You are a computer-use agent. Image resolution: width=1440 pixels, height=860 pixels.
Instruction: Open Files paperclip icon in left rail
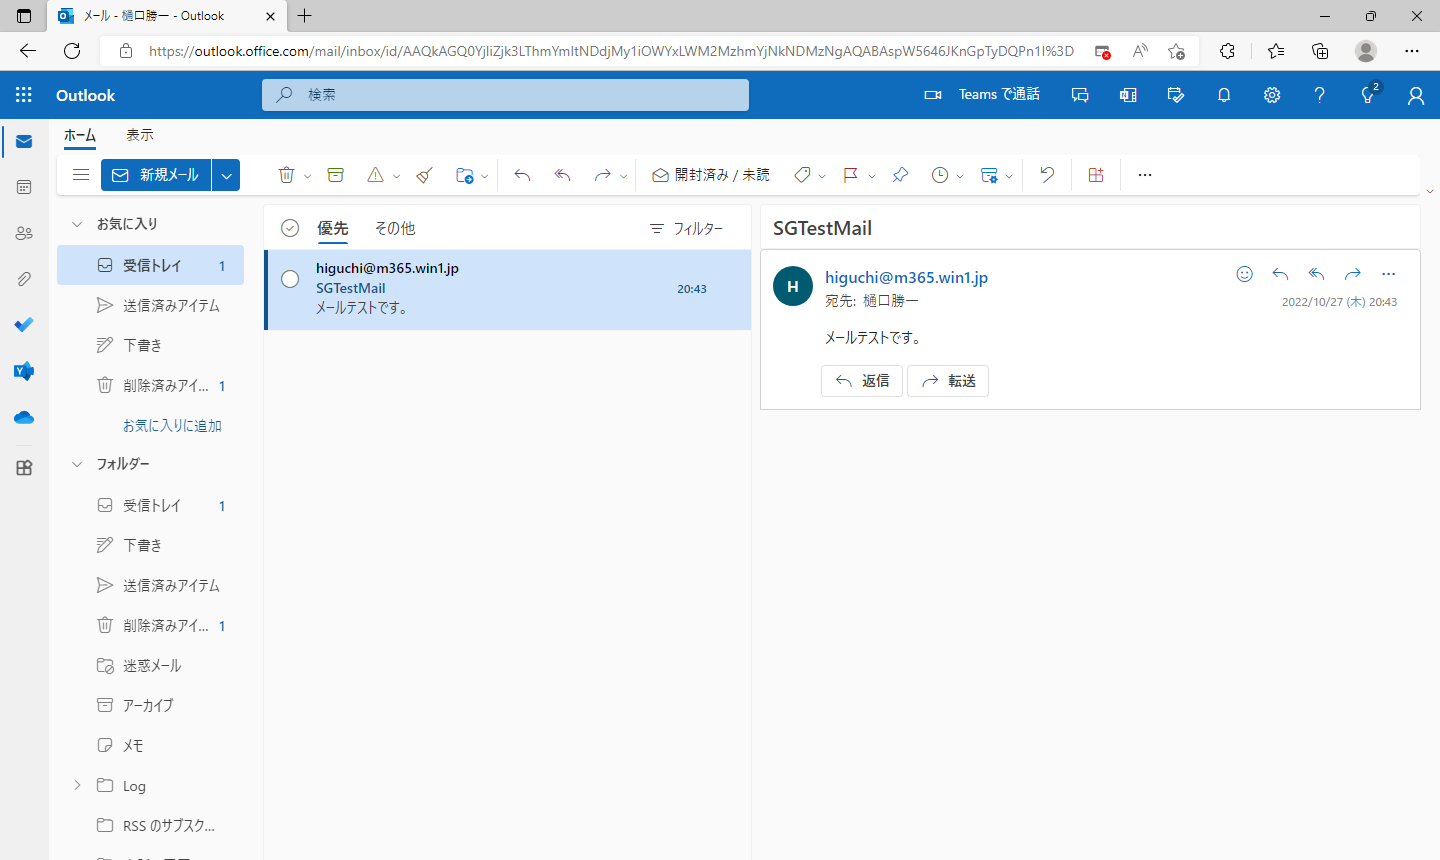[x=24, y=279]
